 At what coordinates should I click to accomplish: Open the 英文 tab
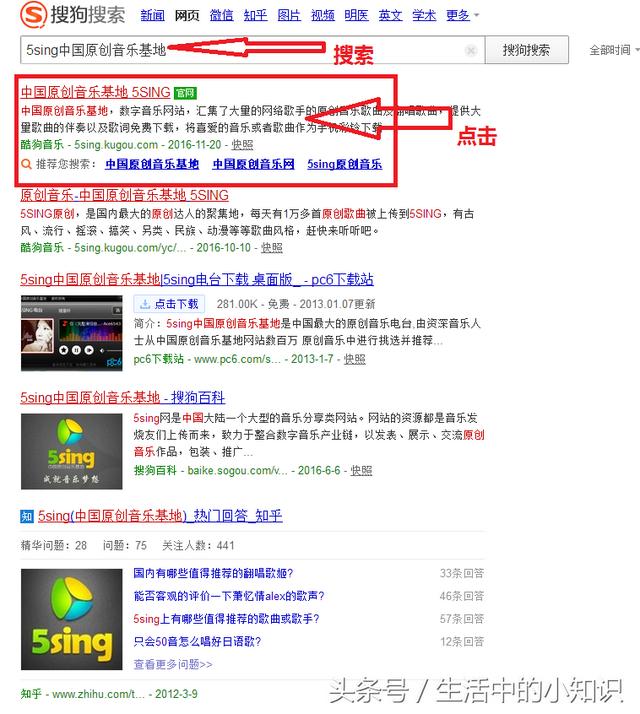pyautogui.click(x=390, y=15)
